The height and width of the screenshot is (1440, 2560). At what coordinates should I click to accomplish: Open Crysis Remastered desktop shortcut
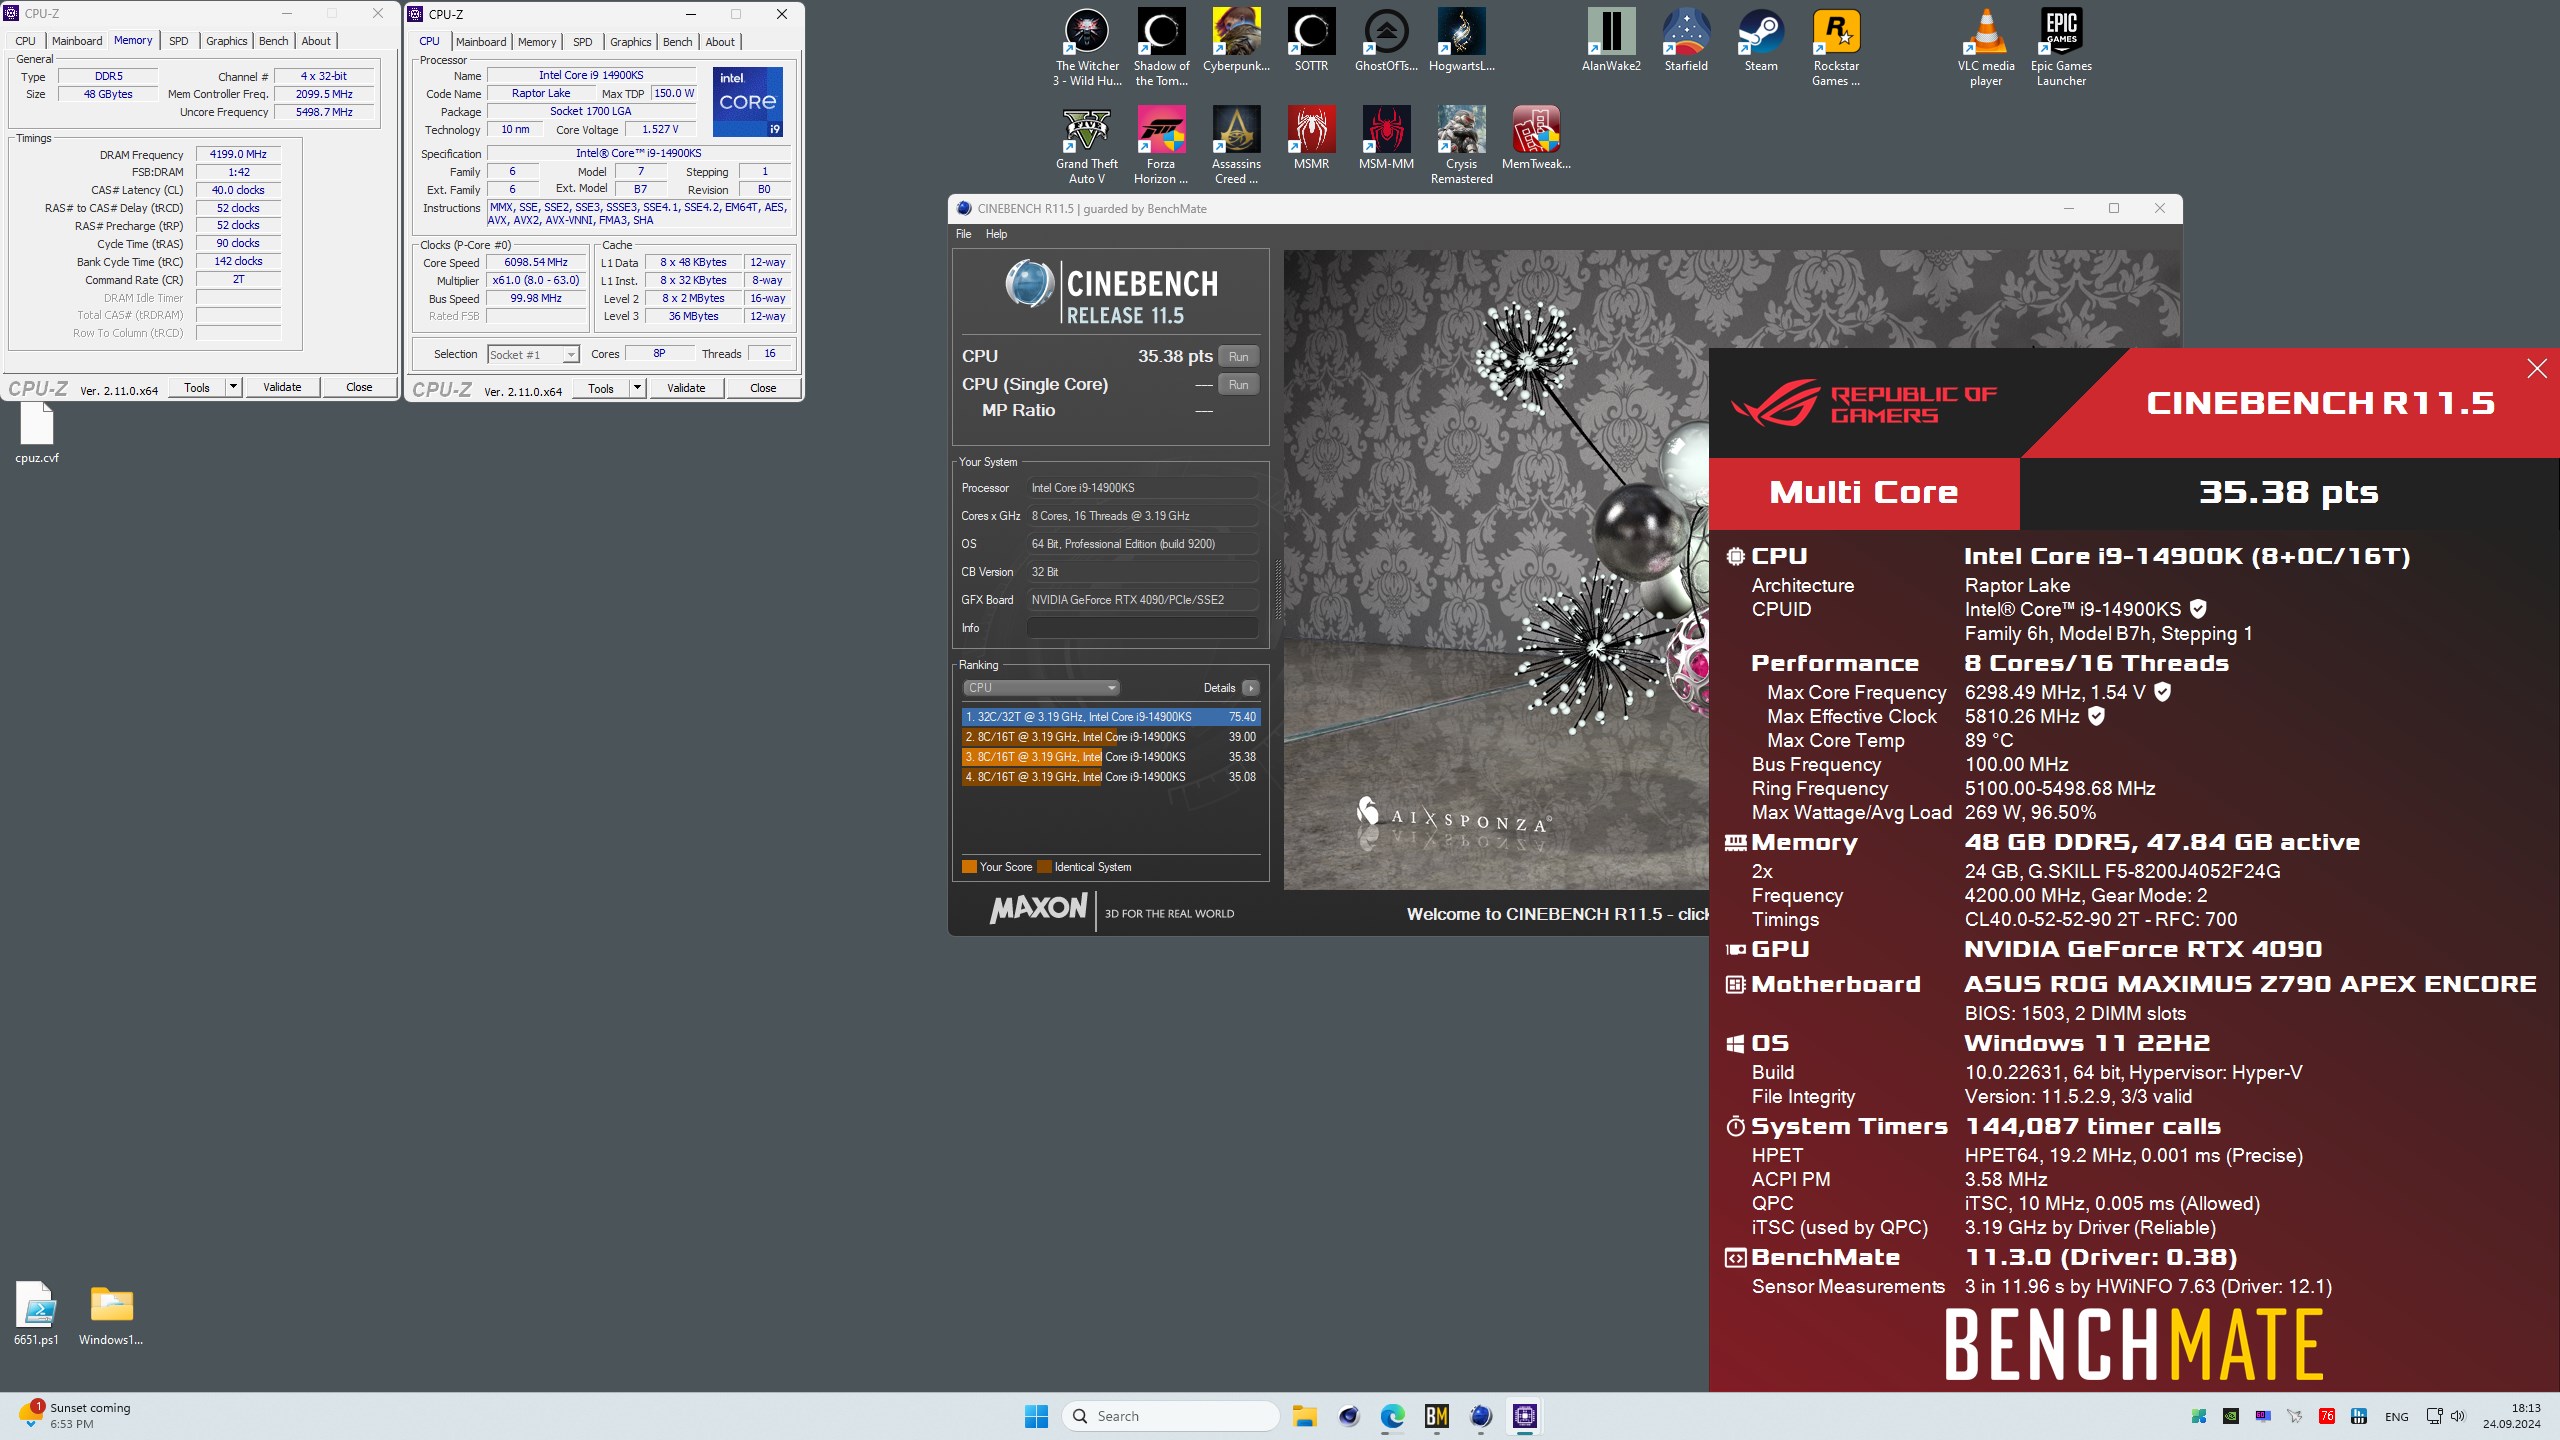(x=1461, y=145)
